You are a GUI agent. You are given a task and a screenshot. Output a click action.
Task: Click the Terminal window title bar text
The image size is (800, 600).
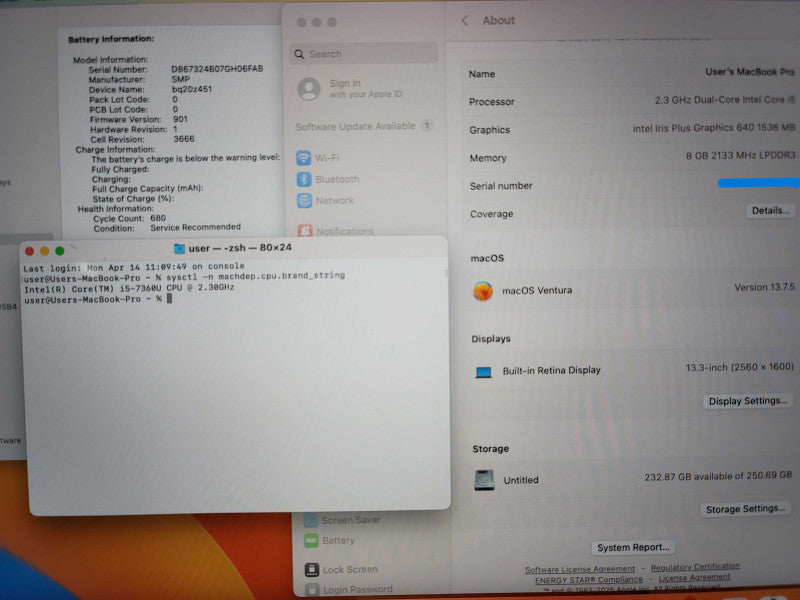point(240,248)
